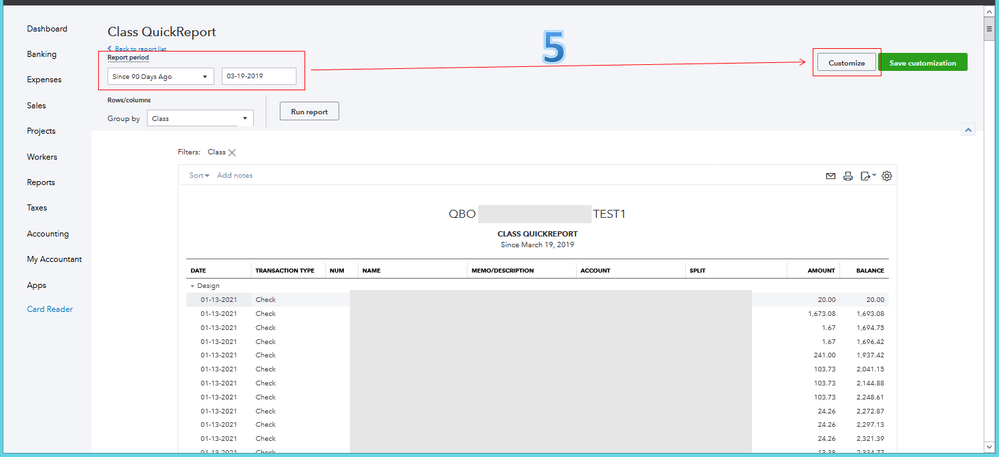This screenshot has height=457, width=999.
Task: Collapse the report header panel chevron
Action: (968, 130)
